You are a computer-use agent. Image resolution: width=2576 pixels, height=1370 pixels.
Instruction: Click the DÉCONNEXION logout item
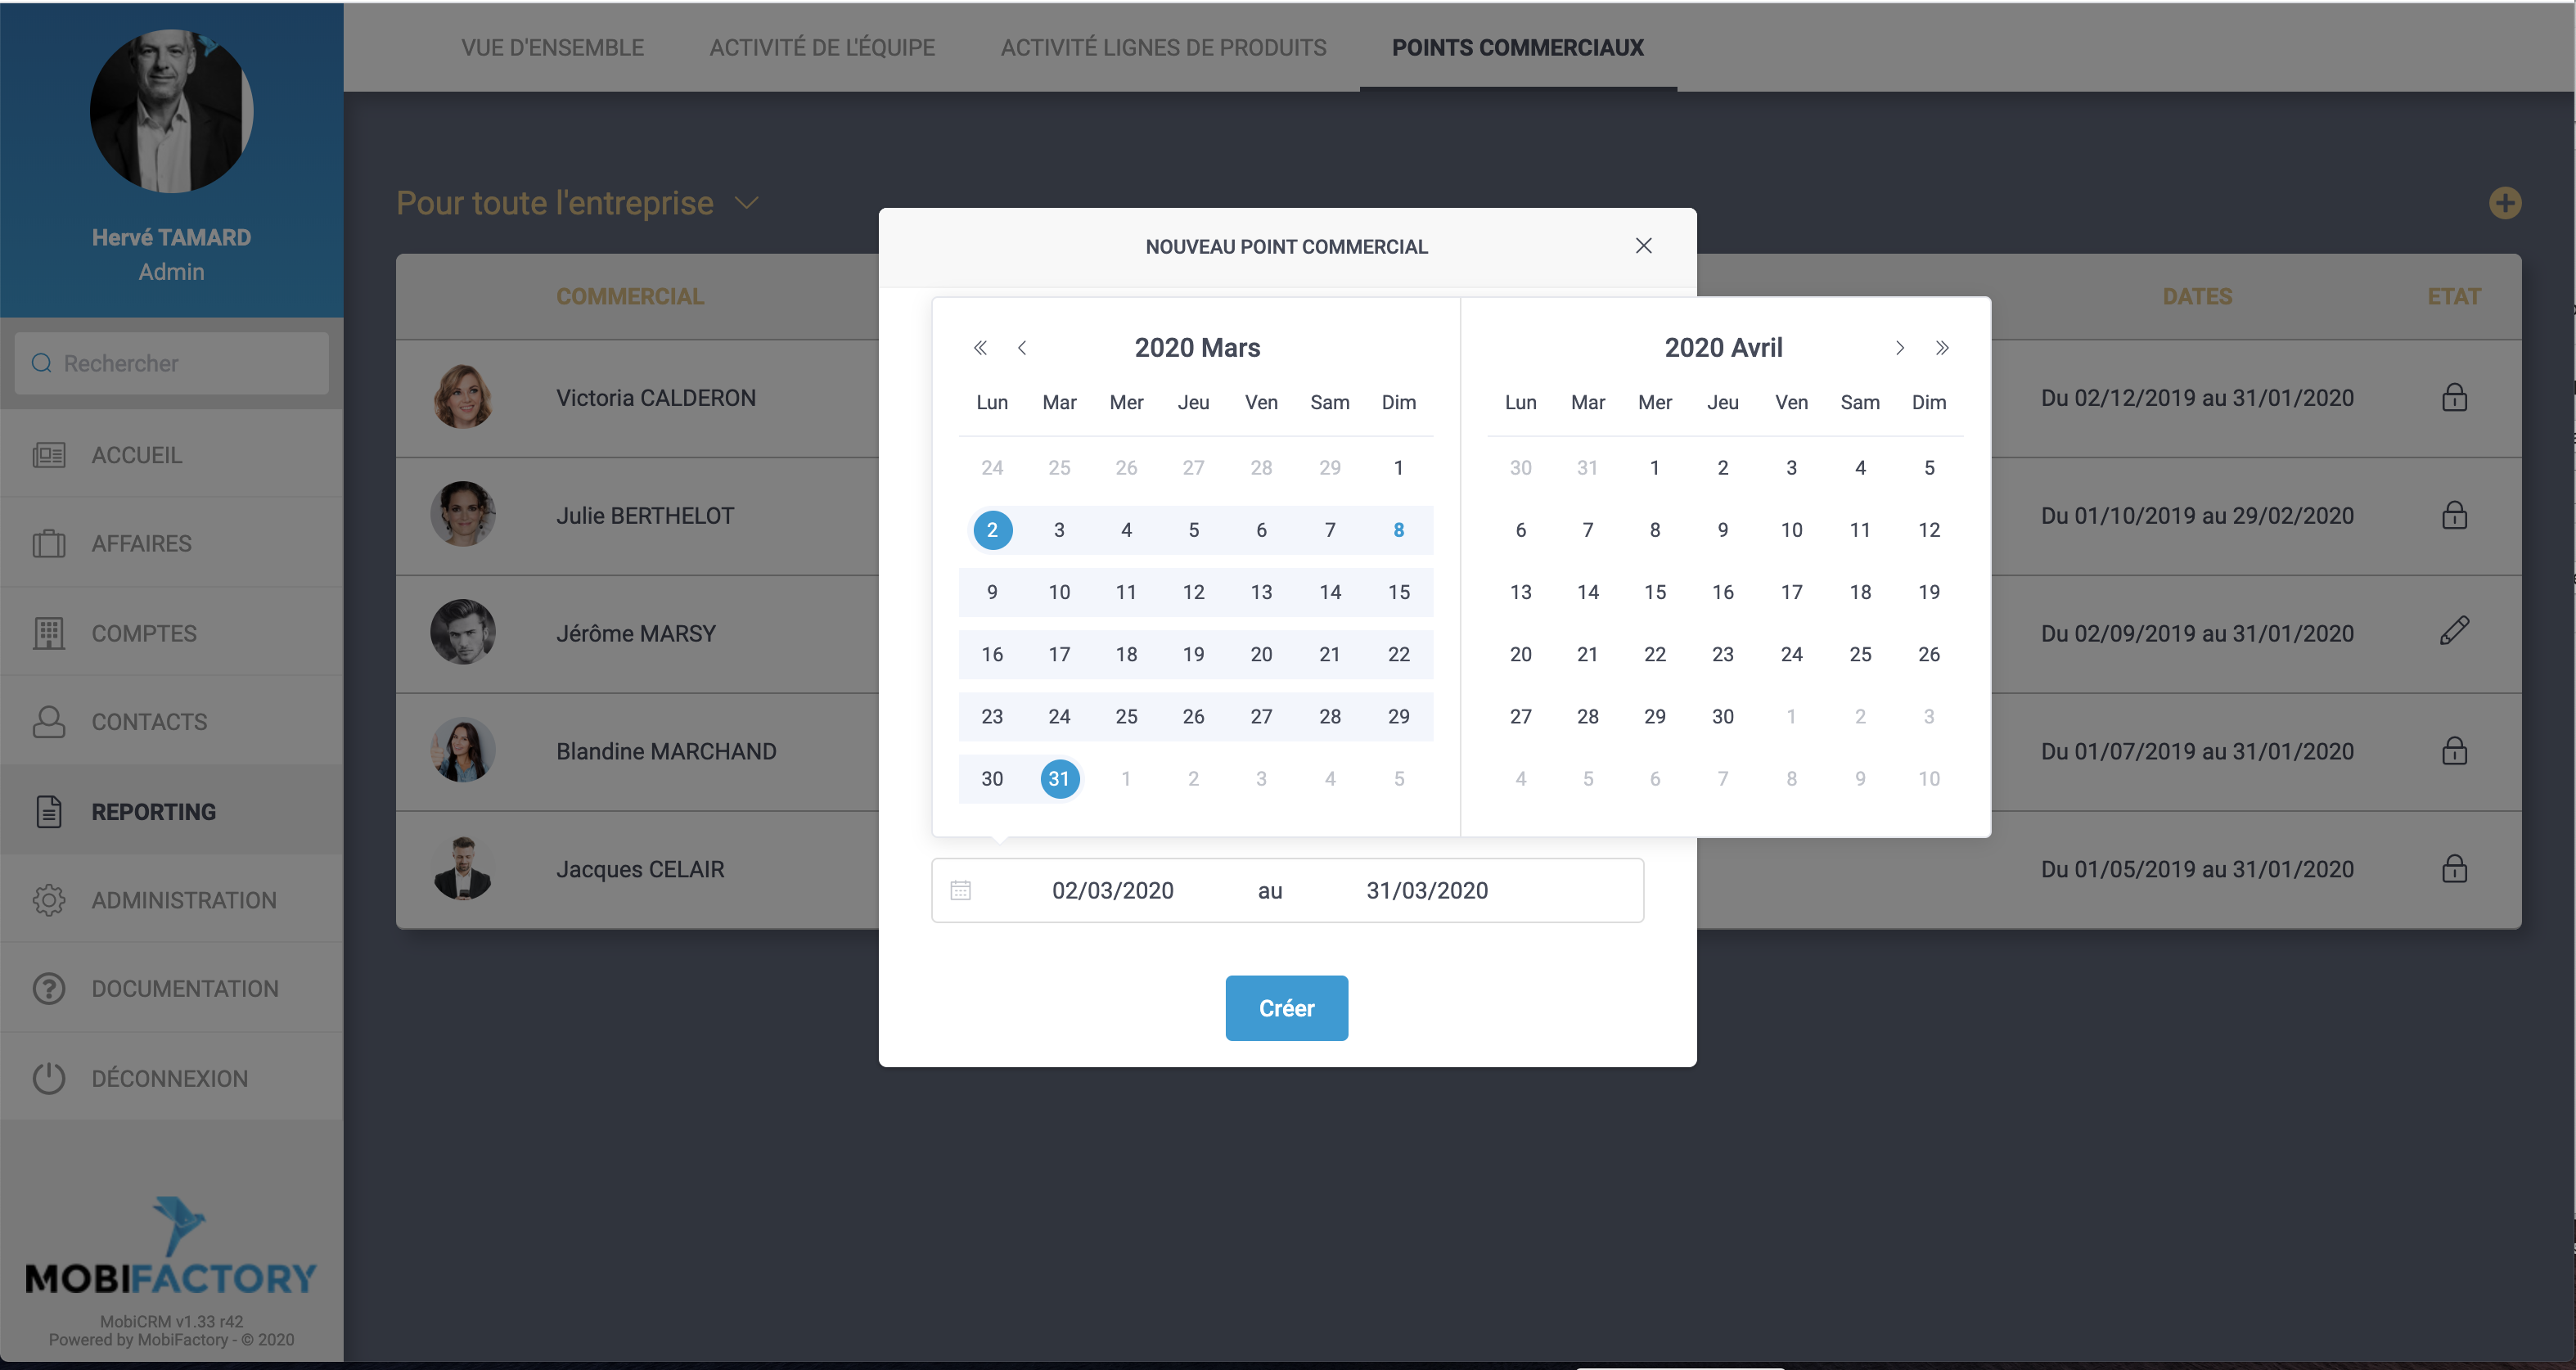click(170, 1078)
